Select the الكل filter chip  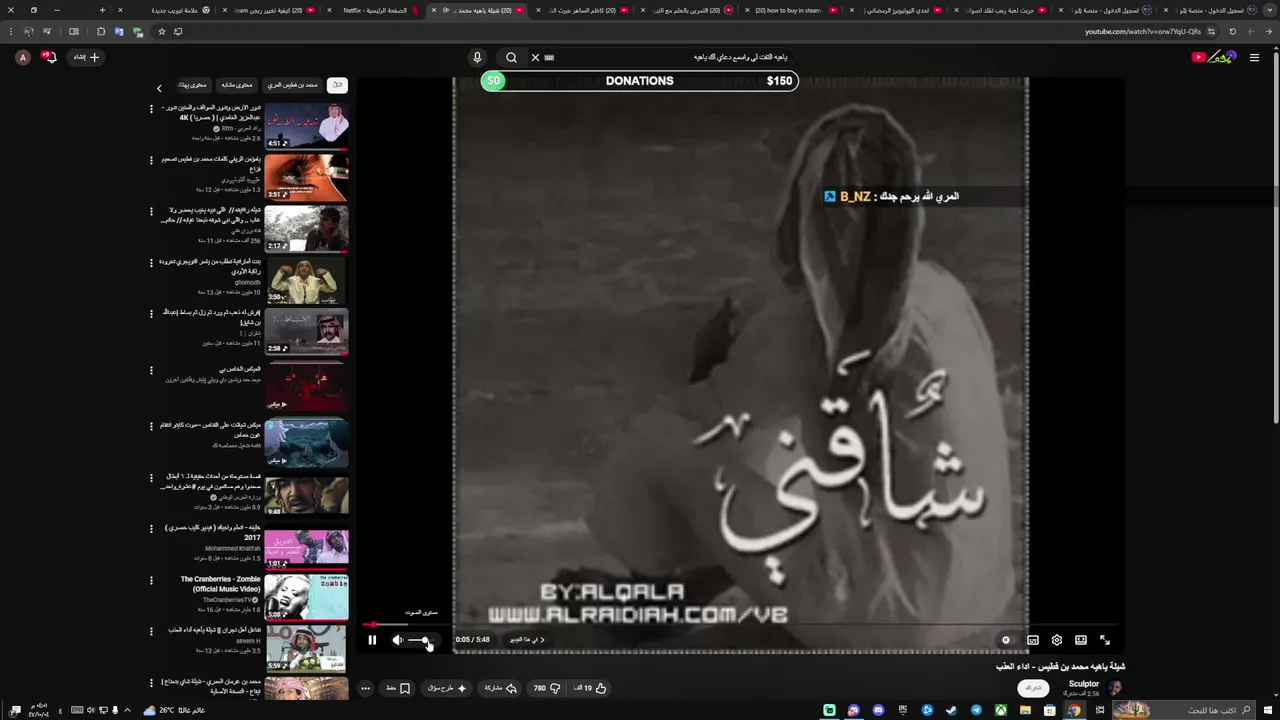337,85
